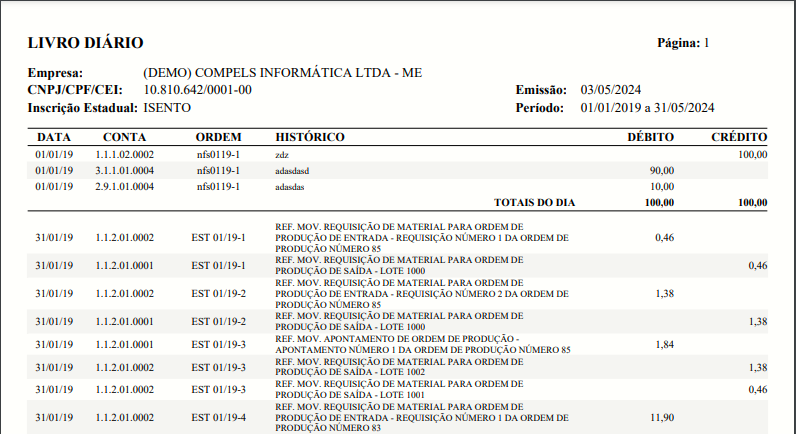Click the 'Página: 1' page indicator

click(x=683, y=43)
